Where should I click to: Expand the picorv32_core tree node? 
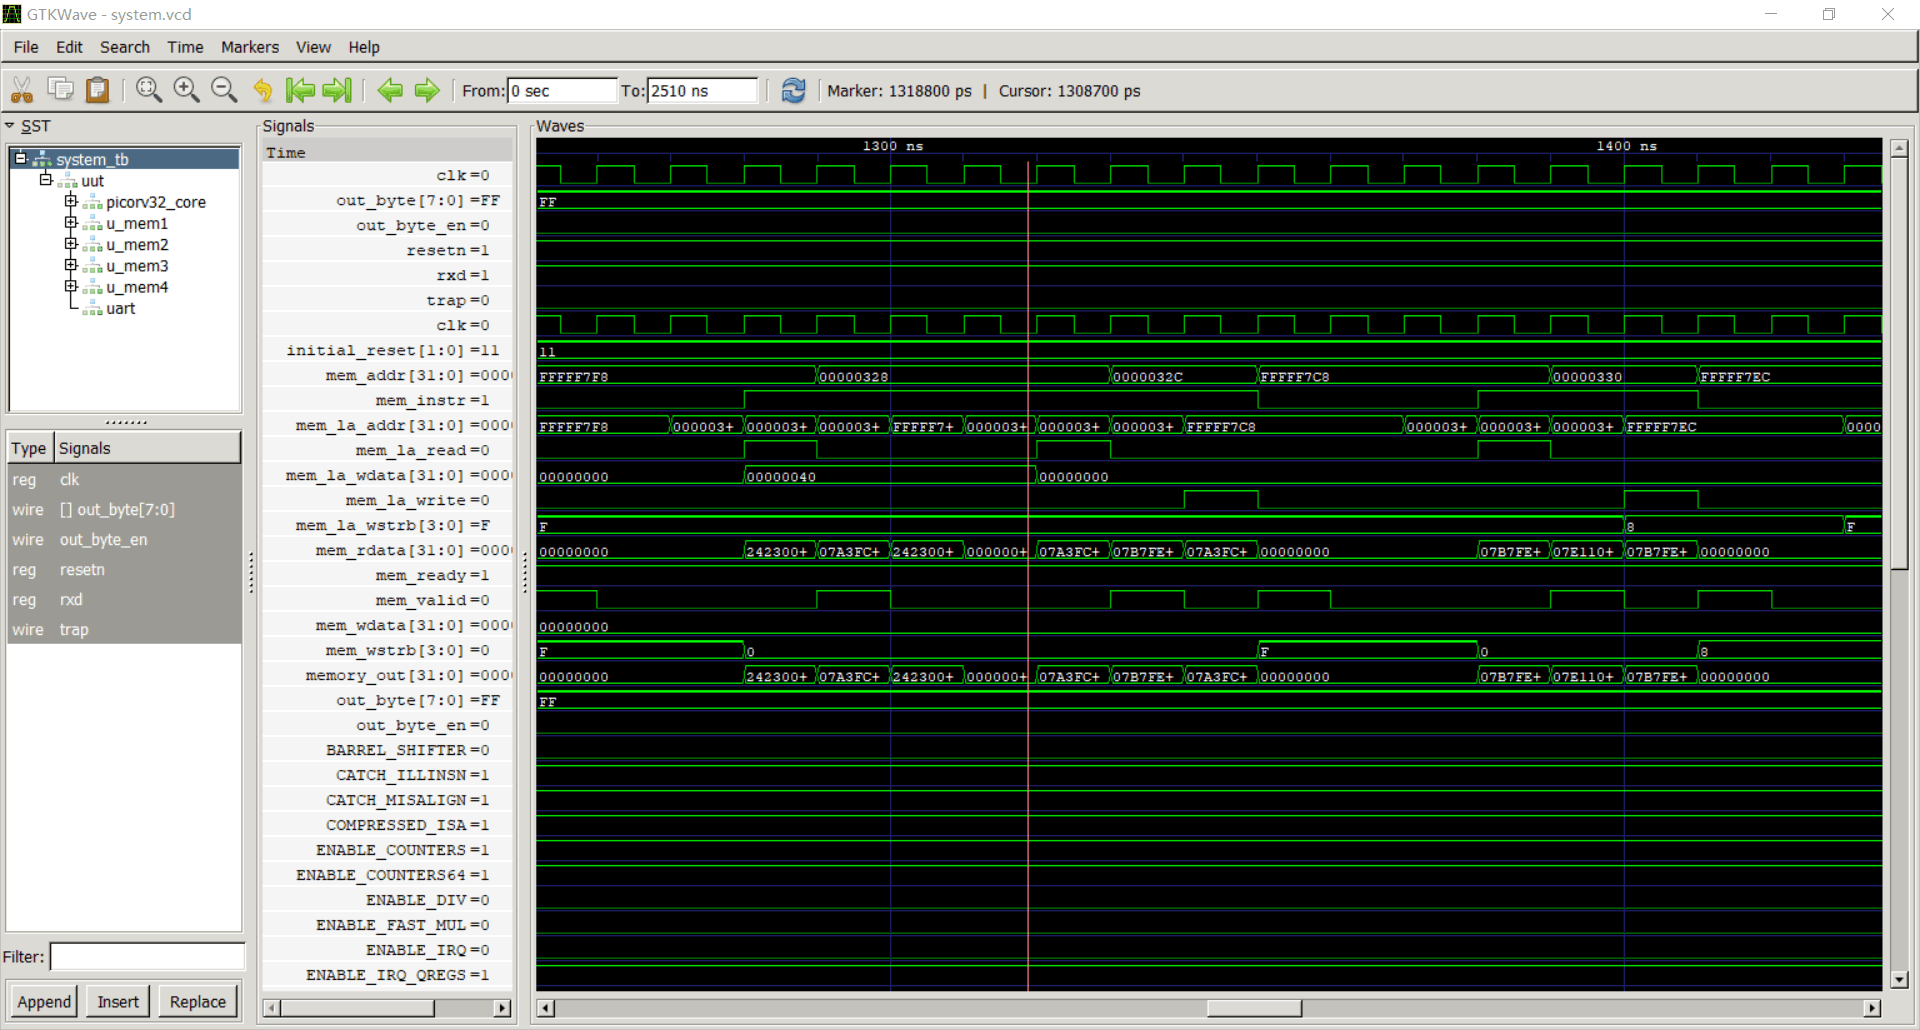tap(70, 201)
